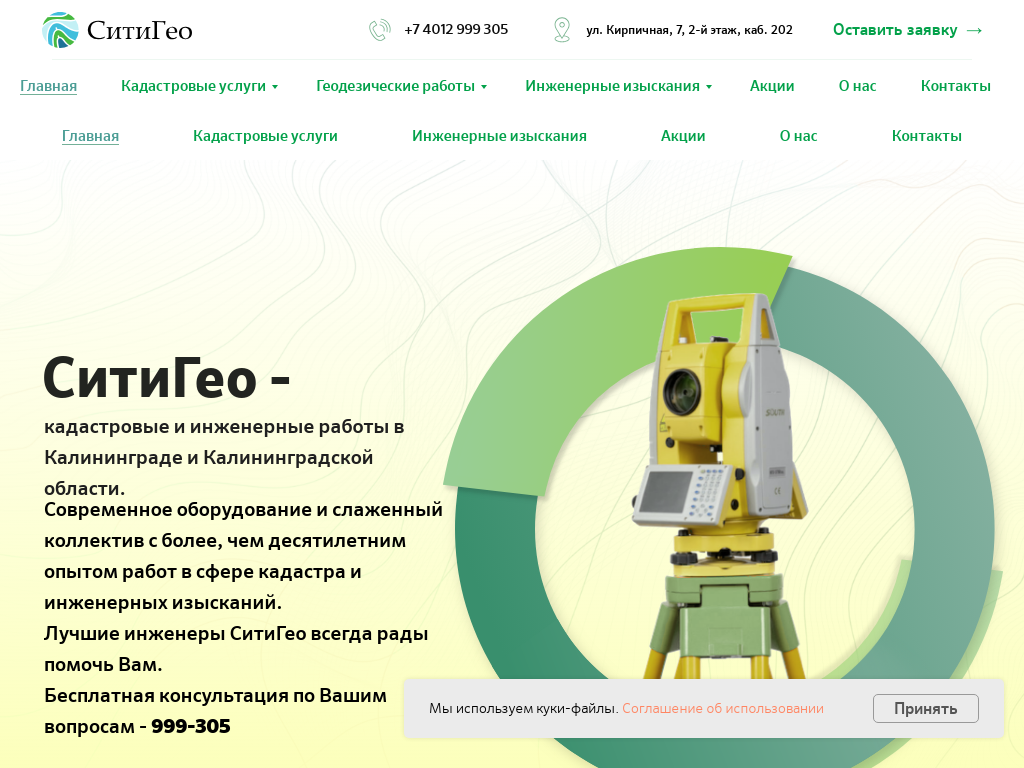Select Инженерные изыскания in the second navigation row
Image resolution: width=1024 pixels, height=768 pixels.
tap(499, 136)
